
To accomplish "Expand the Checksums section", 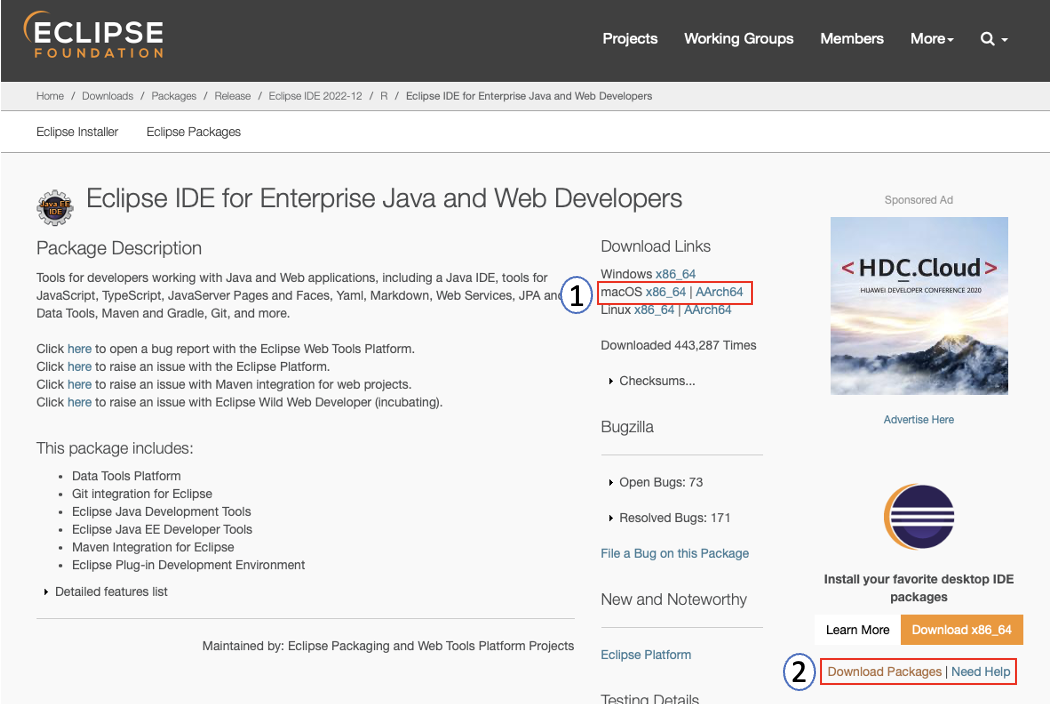I will pyautogui.click(x=652, y=381).
